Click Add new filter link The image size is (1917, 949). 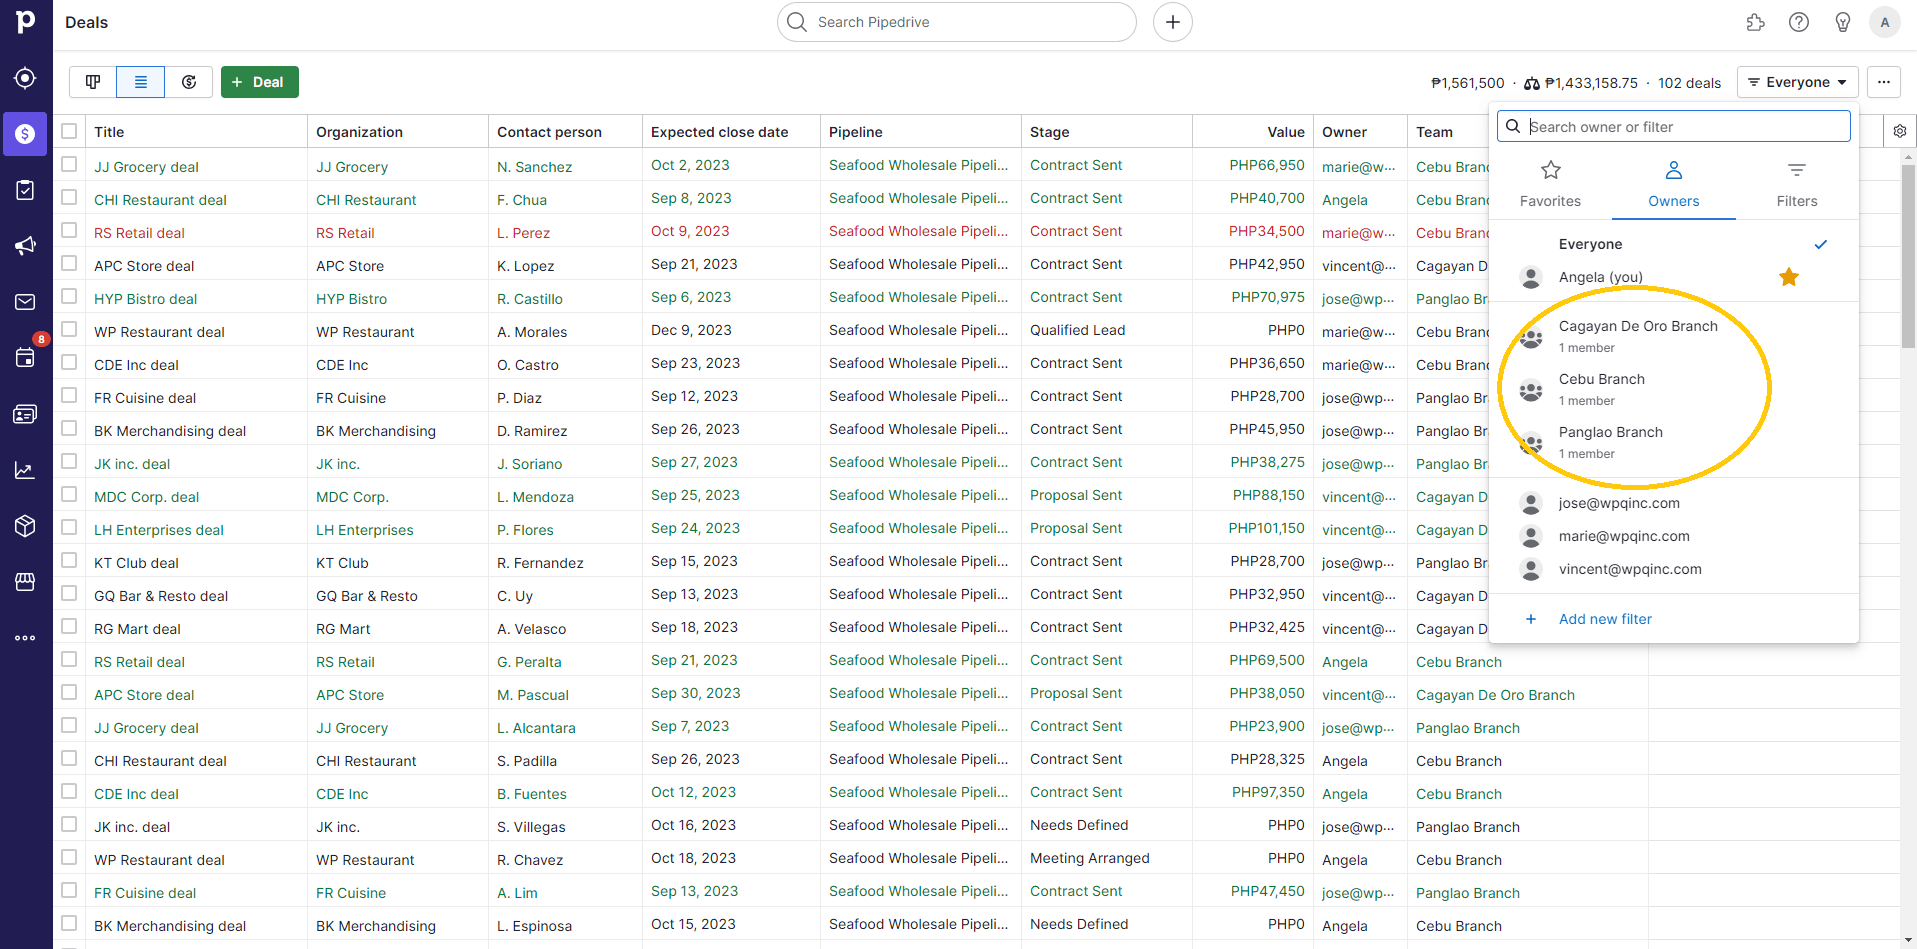coord(1605,619)
